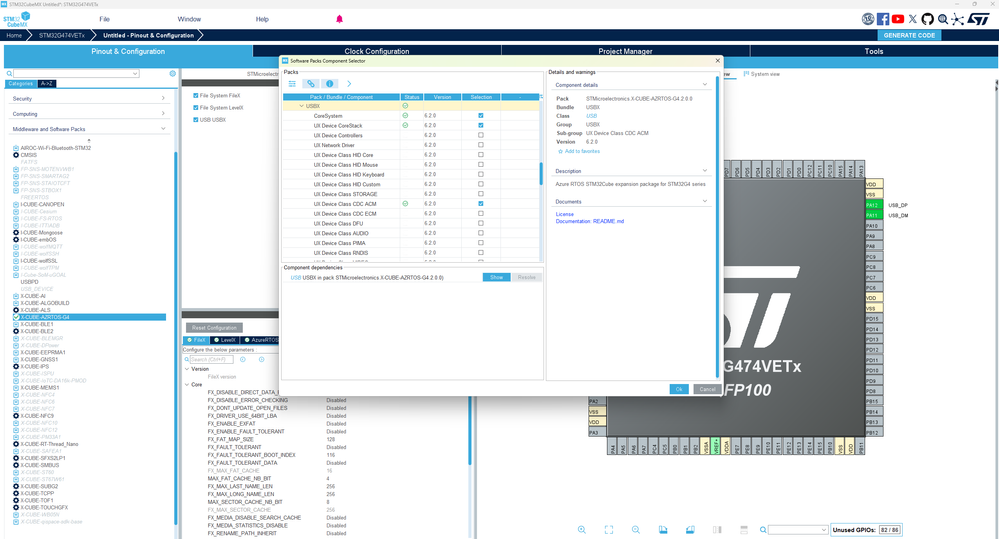This screenshot has width=999, height=539.
Task: Open the License document link
Action: [x=564, y=215]
